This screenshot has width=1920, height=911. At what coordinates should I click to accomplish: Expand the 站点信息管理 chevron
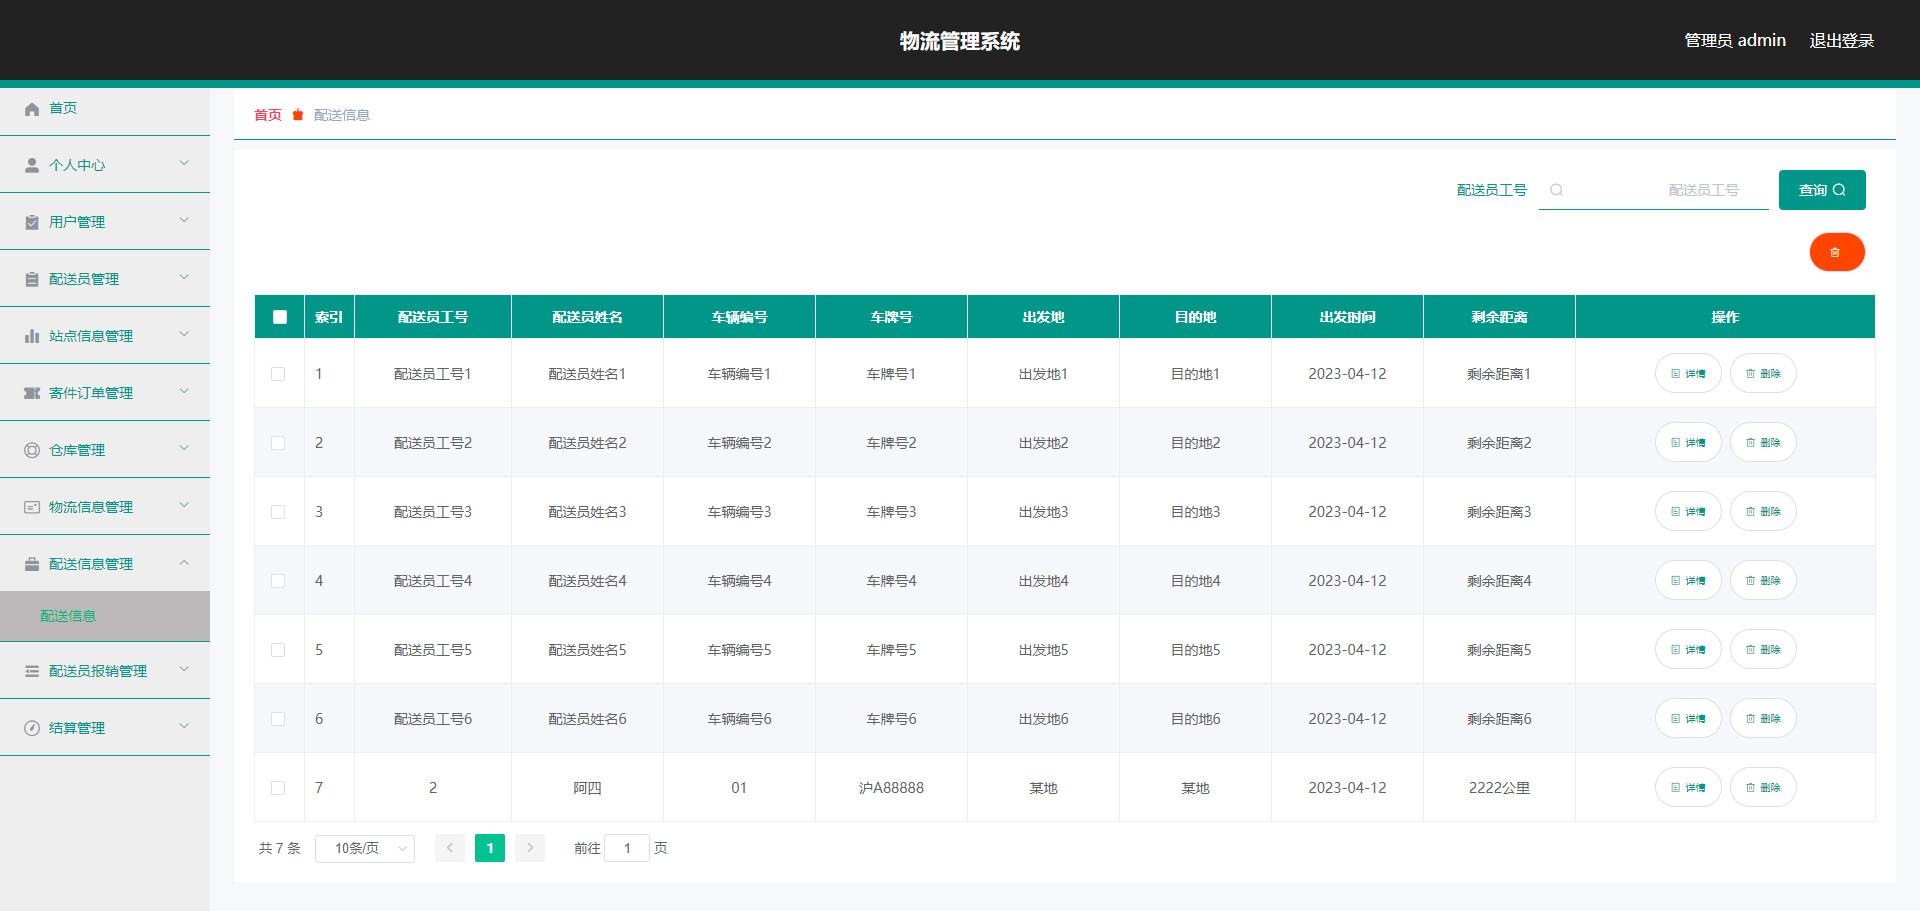184,334
